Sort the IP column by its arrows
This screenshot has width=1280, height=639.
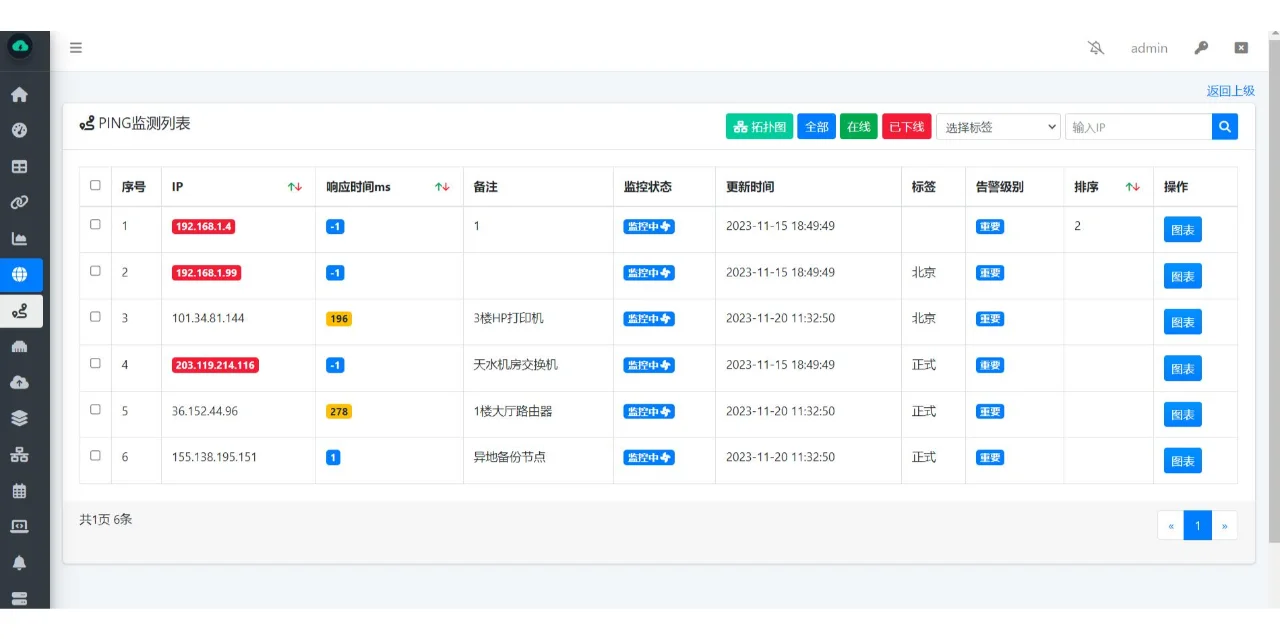[295, 186]
